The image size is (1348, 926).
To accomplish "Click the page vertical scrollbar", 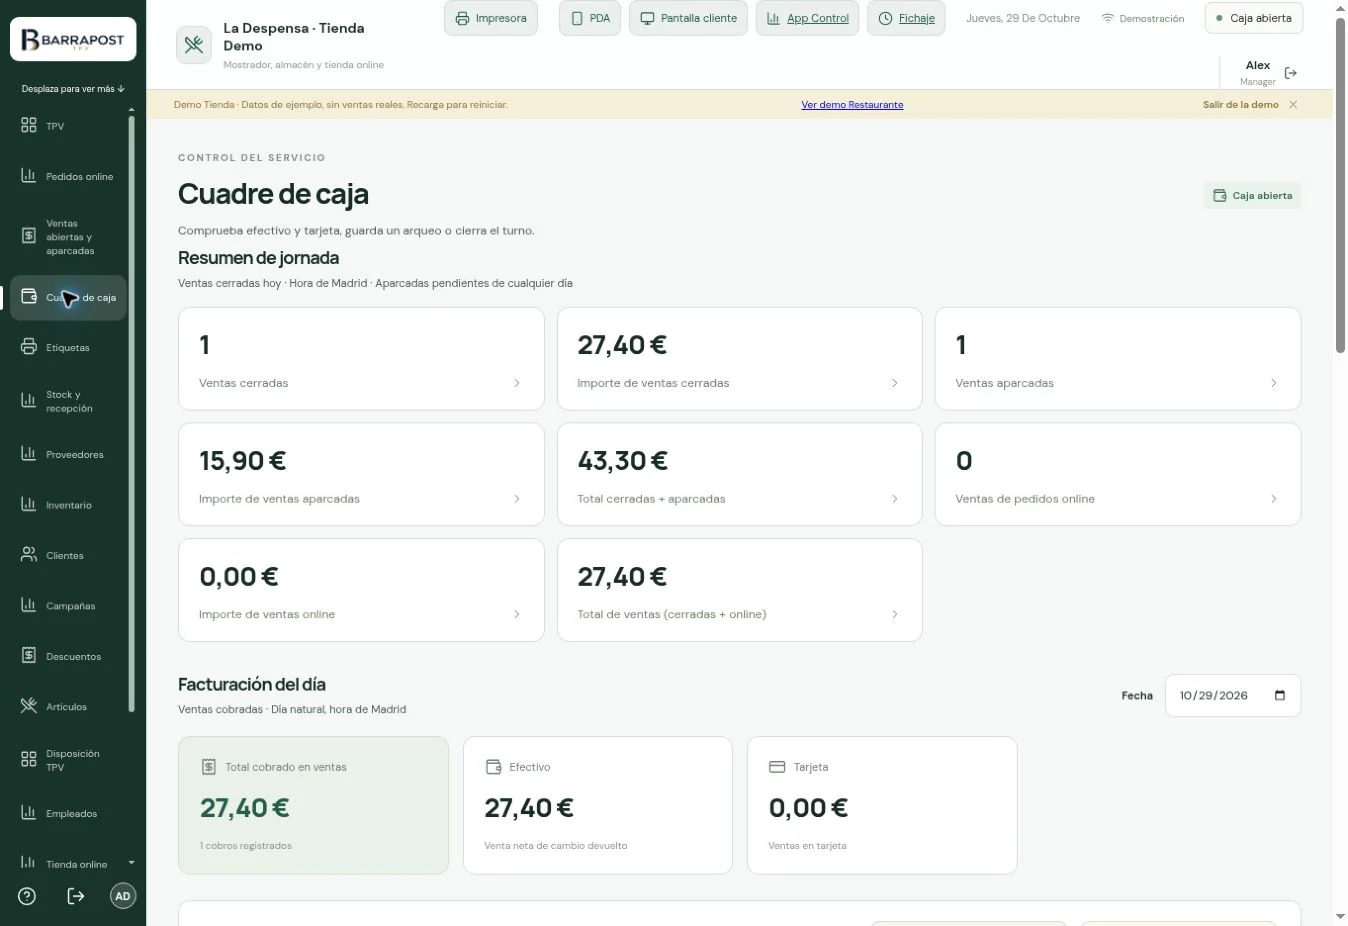I will (x=1341, y=185).
